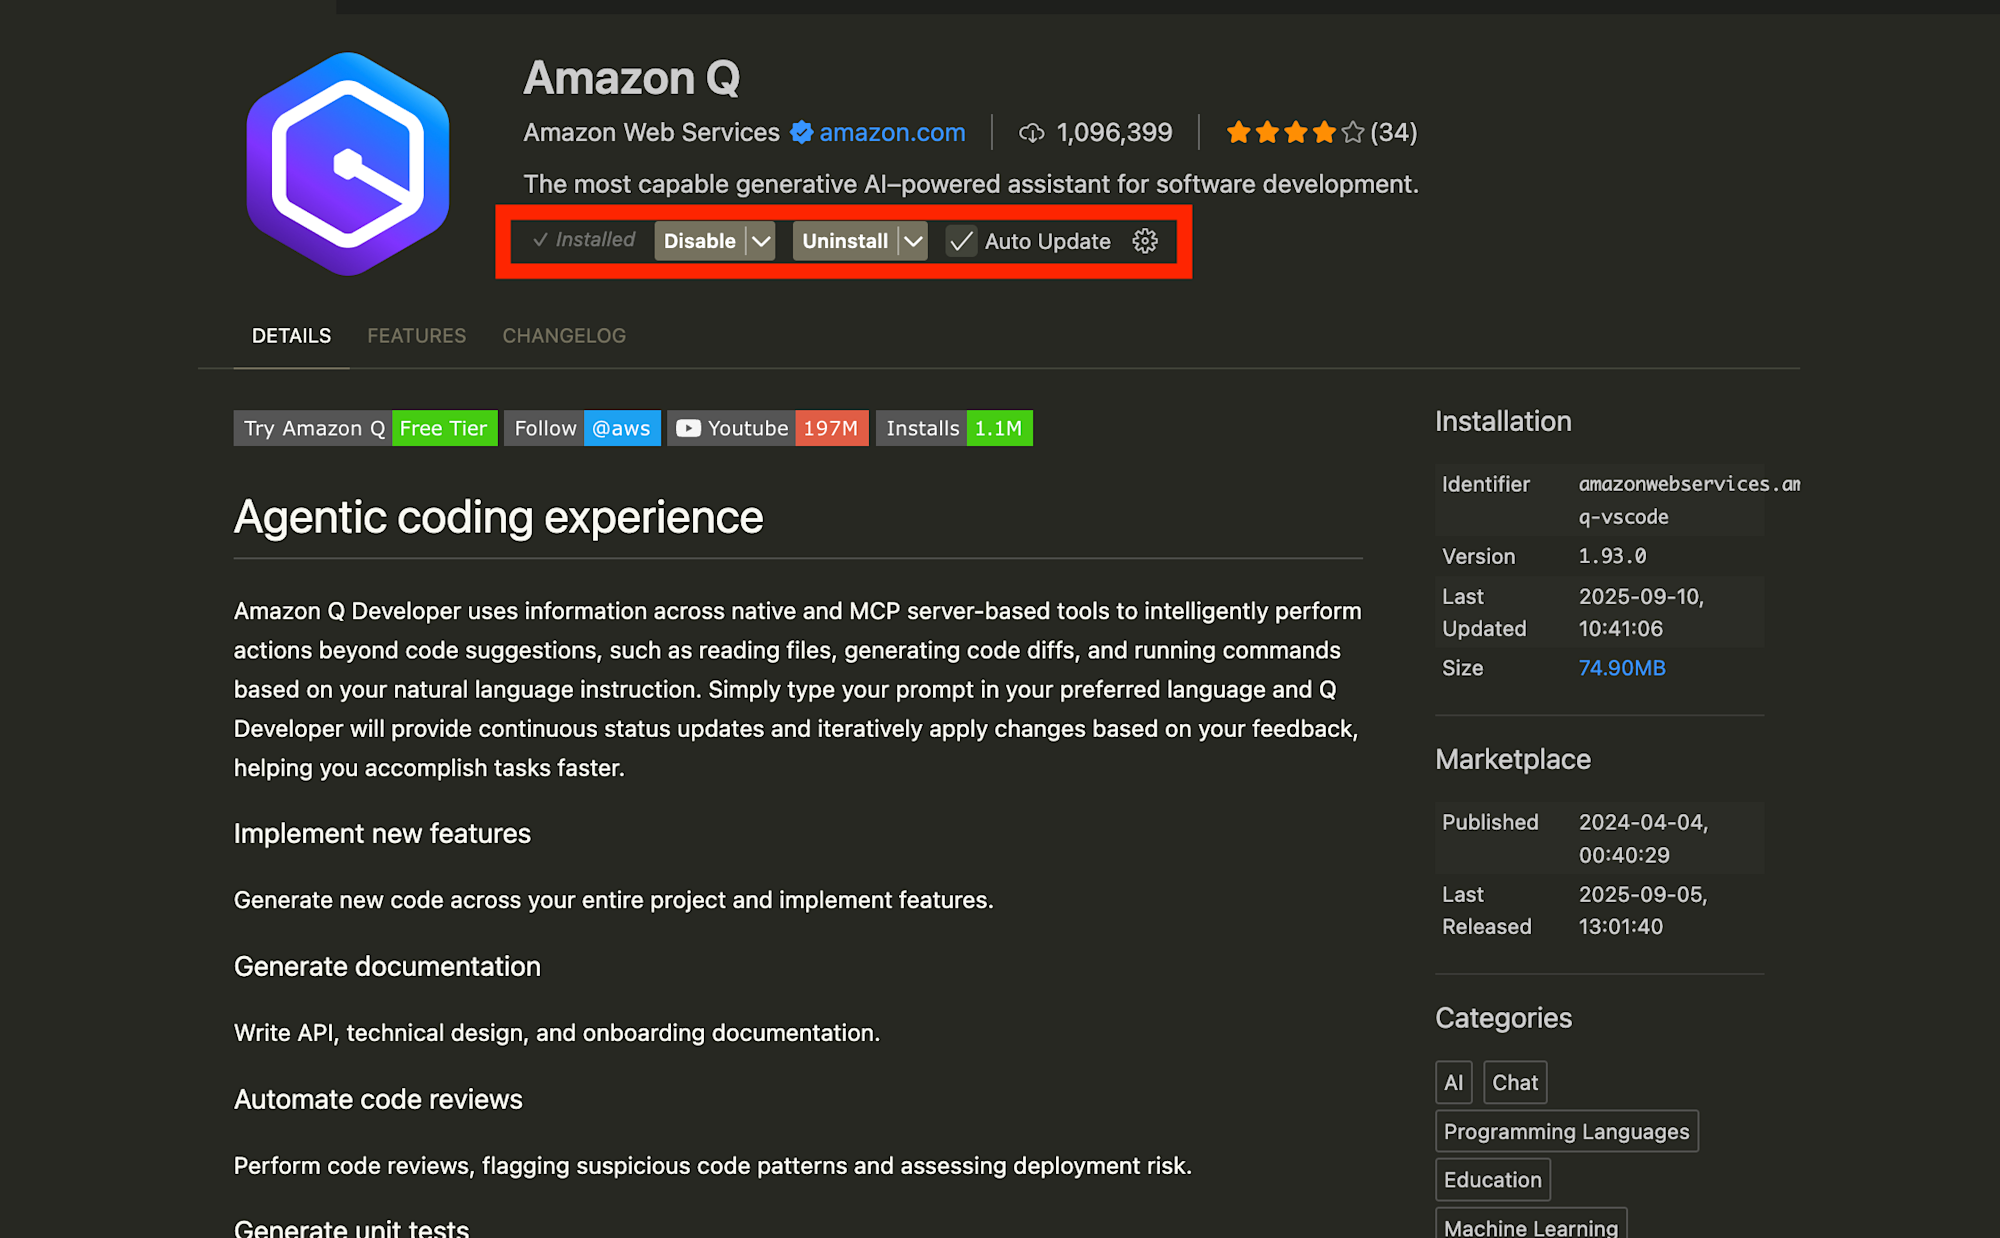Disable the Amazon Q extension

point(700,241)
